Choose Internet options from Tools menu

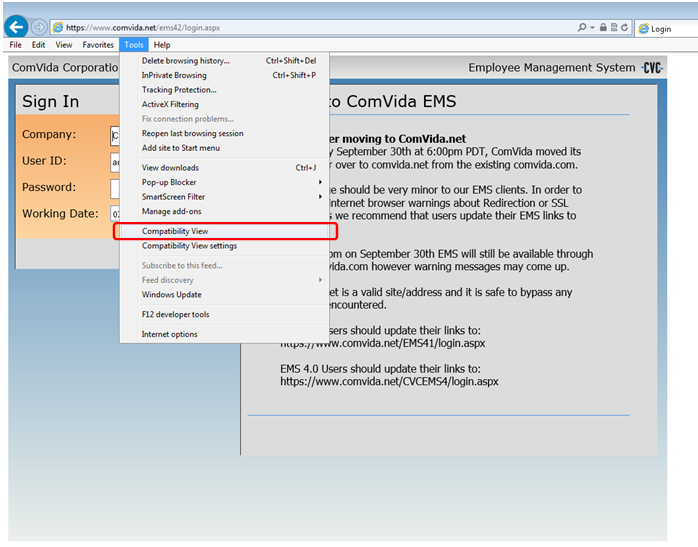pyautogui.click(x=170, y=334)
